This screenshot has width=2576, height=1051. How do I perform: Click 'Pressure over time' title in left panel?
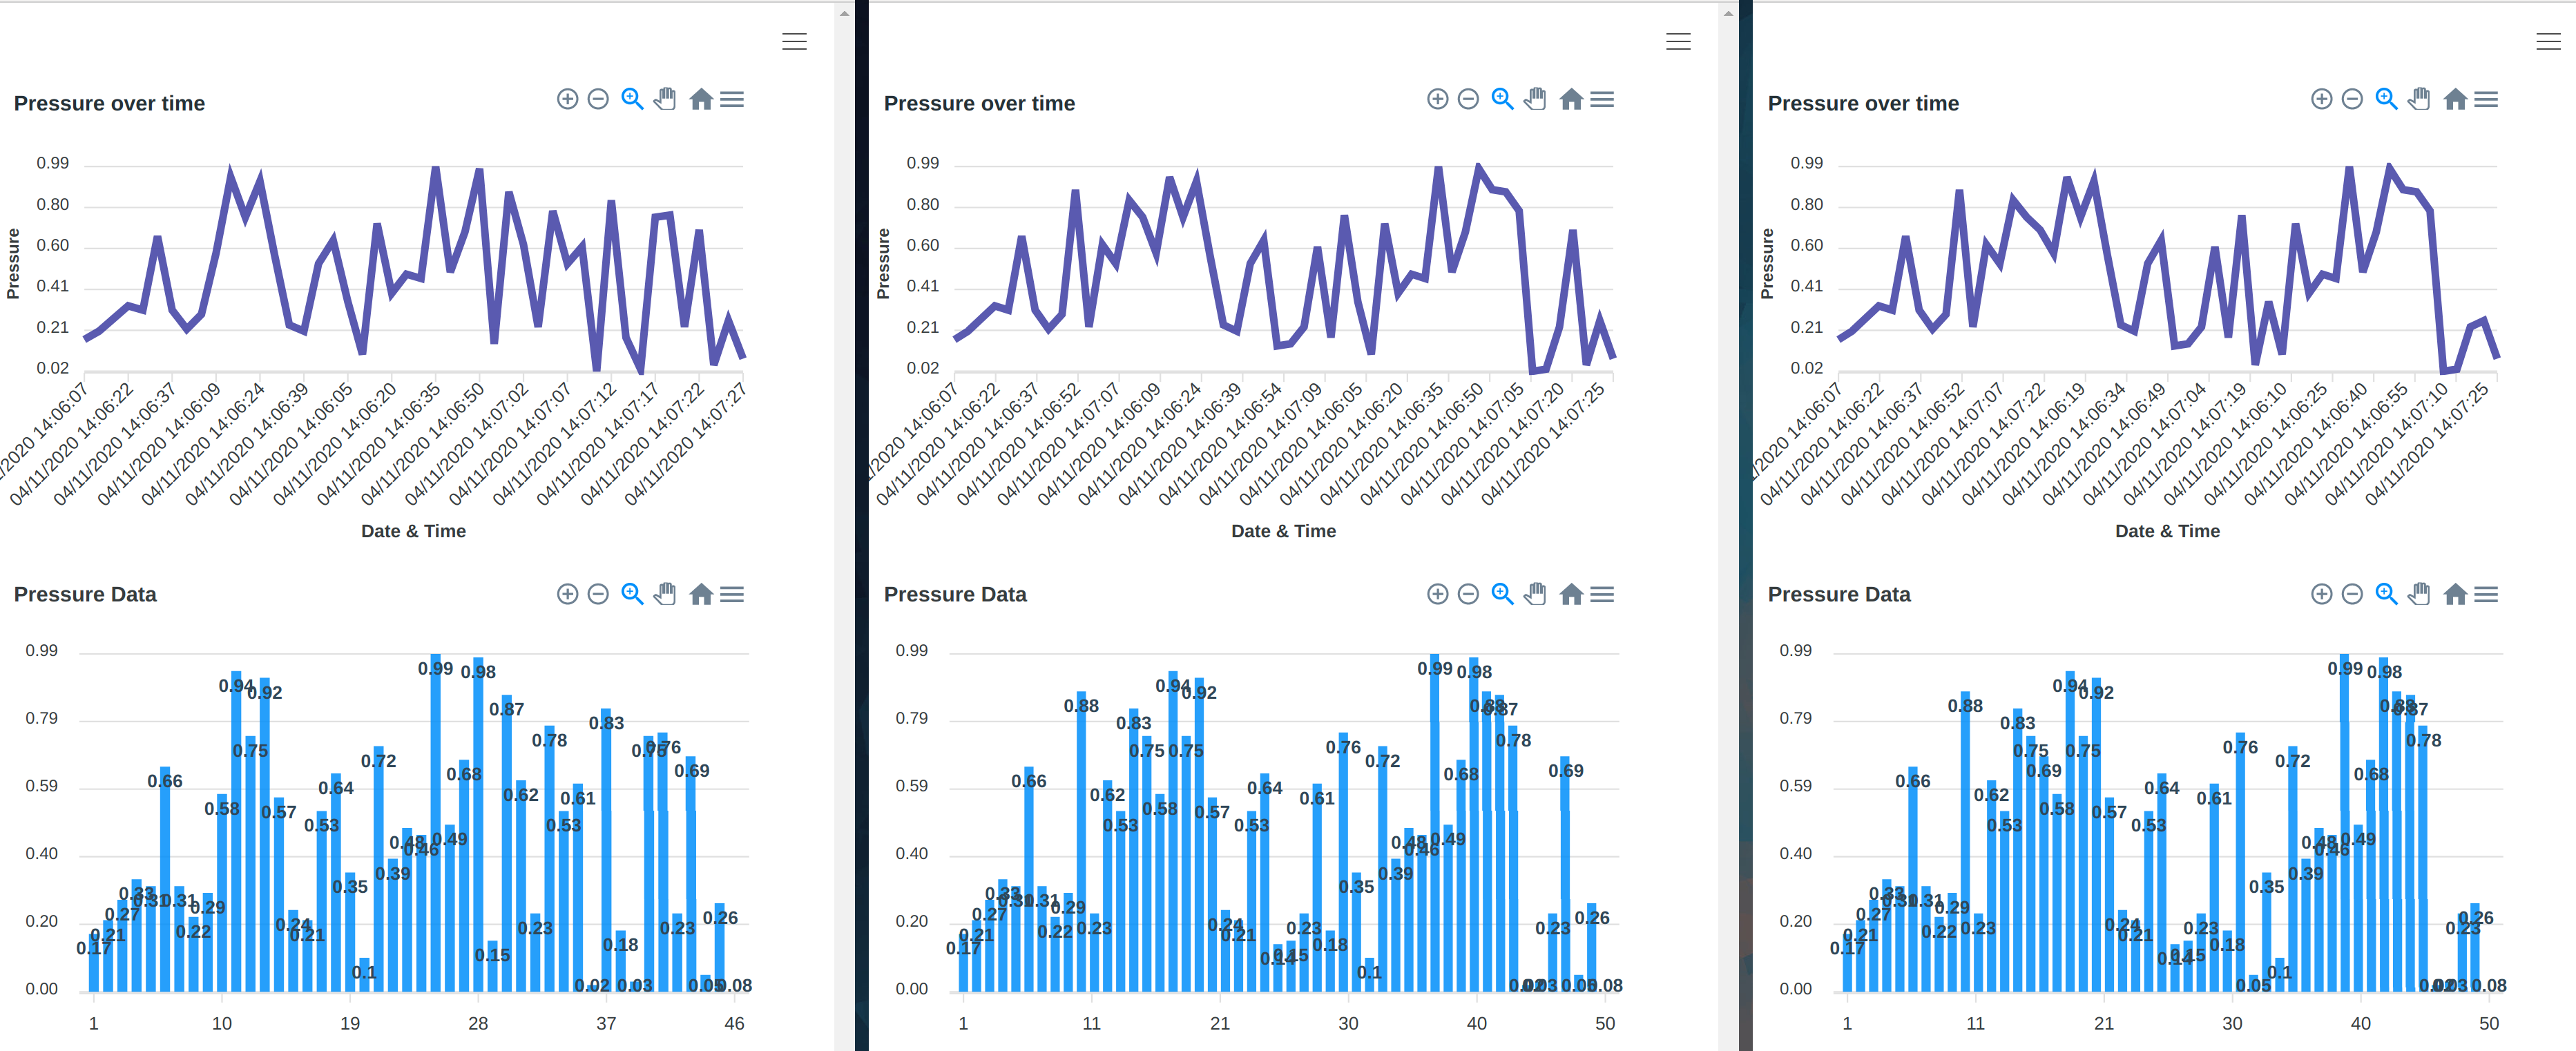coord(109,103)
